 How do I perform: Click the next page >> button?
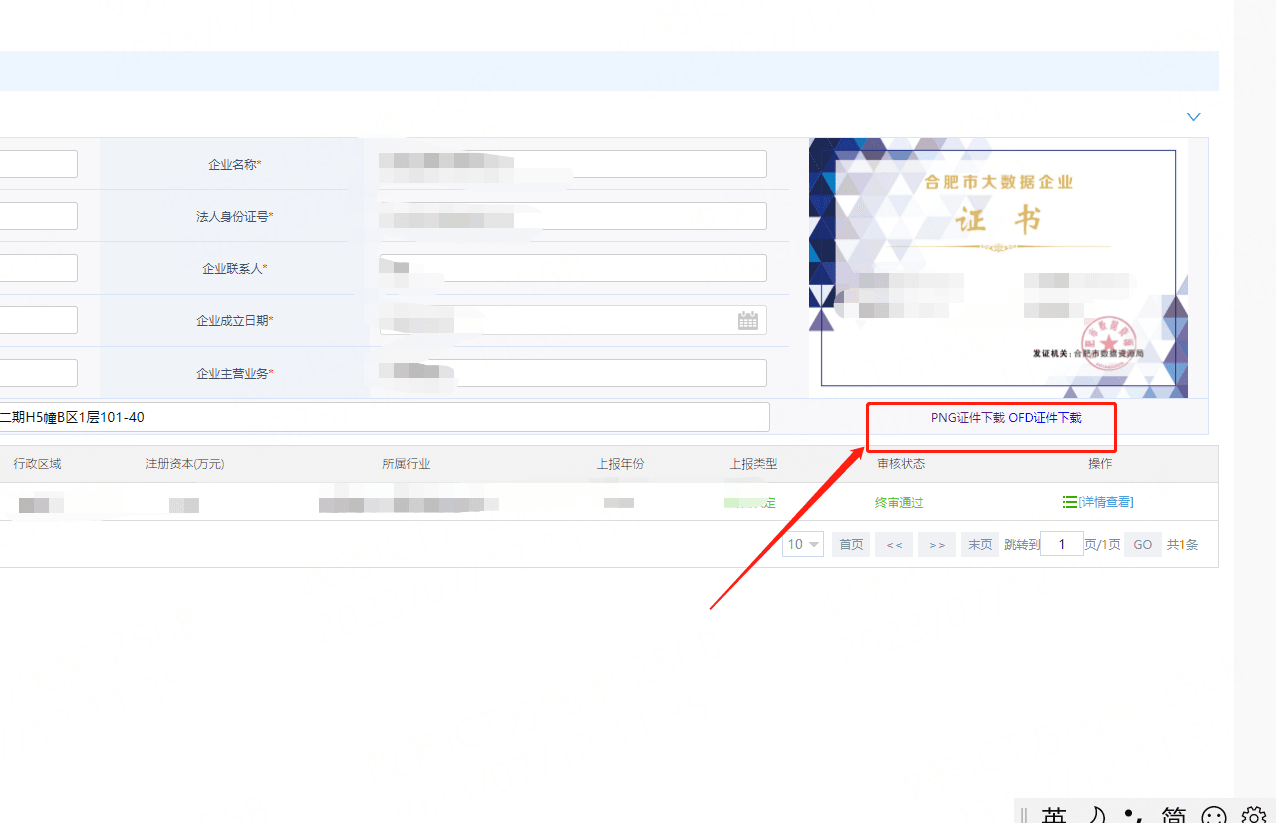point(937,545)
